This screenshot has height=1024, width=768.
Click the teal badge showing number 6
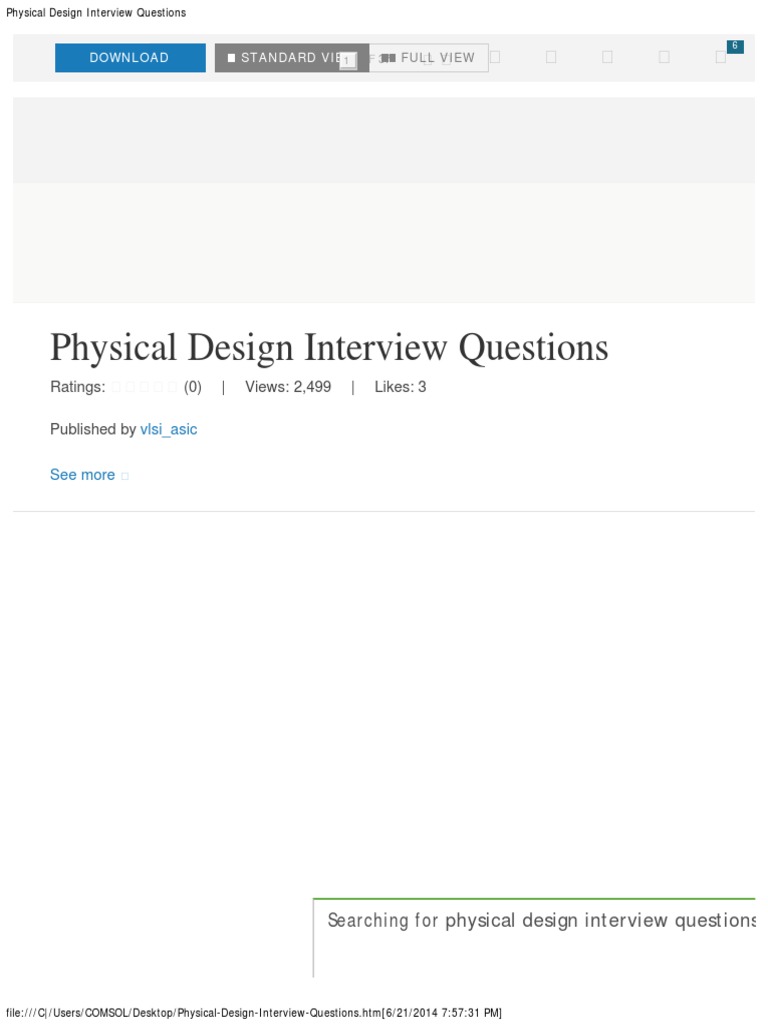coord(735,46)
